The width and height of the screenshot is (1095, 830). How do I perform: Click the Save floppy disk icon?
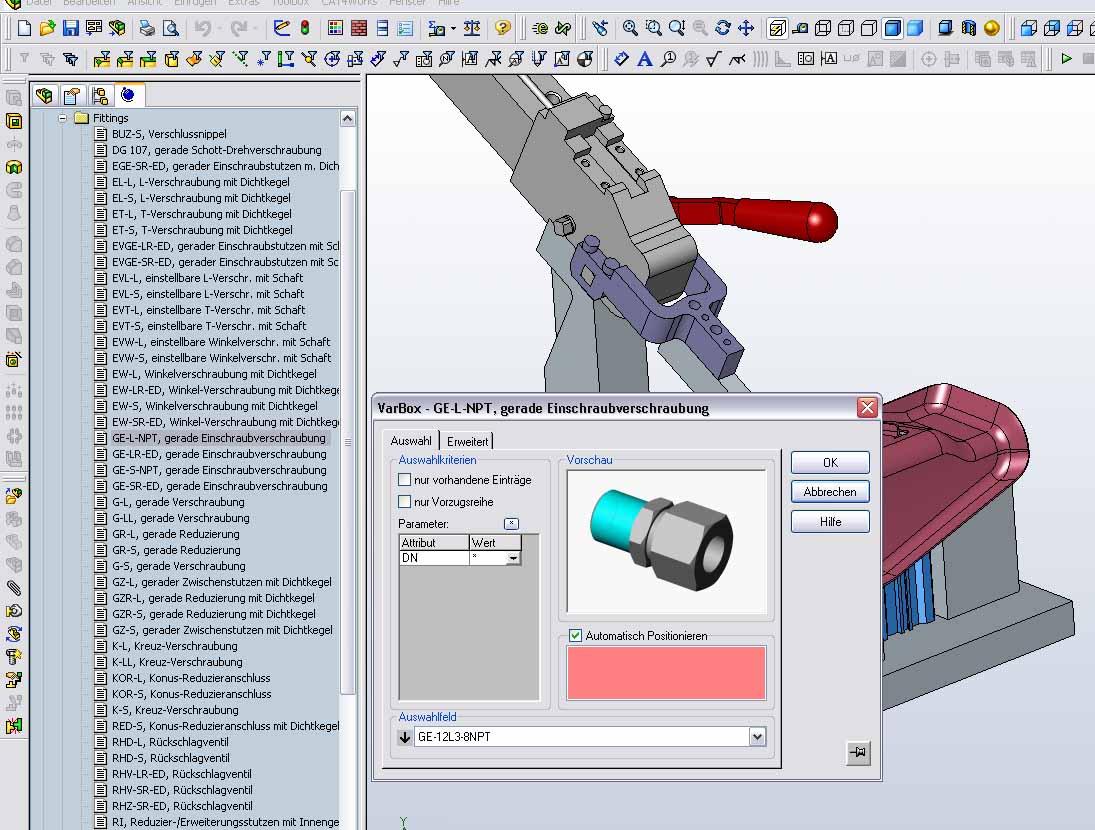pos(71,28)
